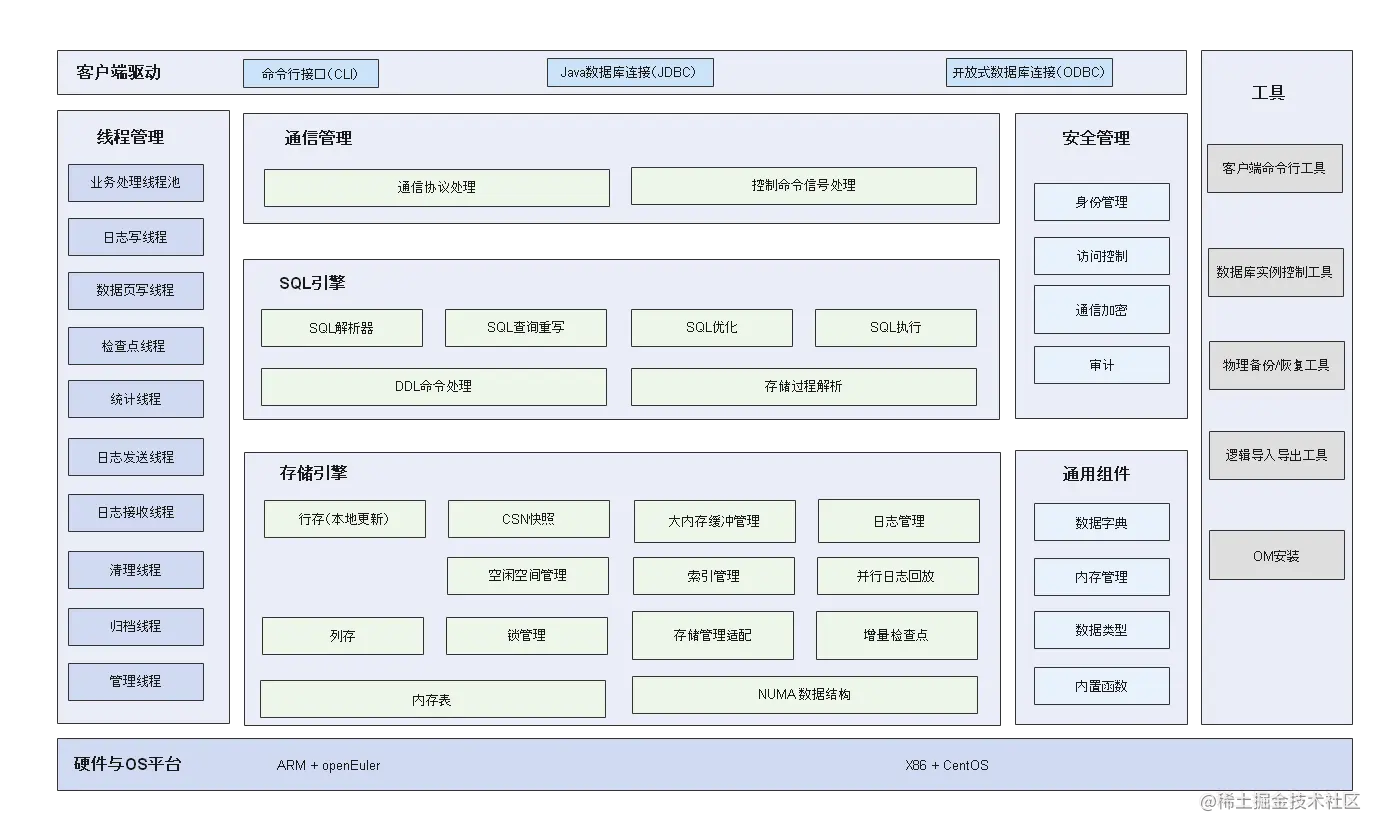The height and width of the screenshot is (835, 1384).
Task: Toggle the 审计 option in 安全管理
Action: click(x=1101, y=364)
